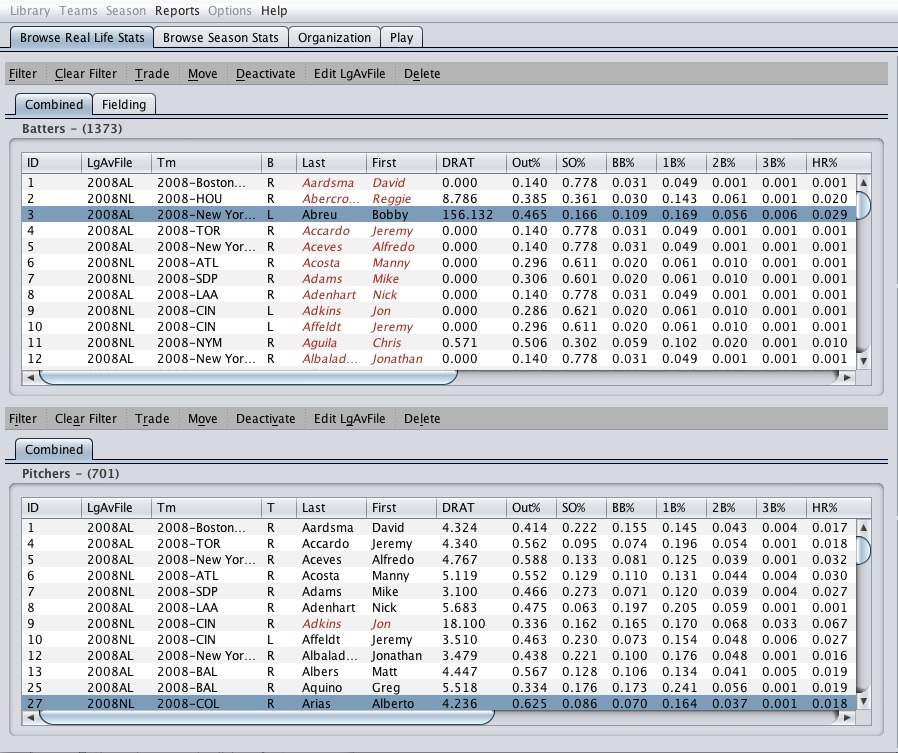Switch to the Fielding sub-tab

pos(124,105)
